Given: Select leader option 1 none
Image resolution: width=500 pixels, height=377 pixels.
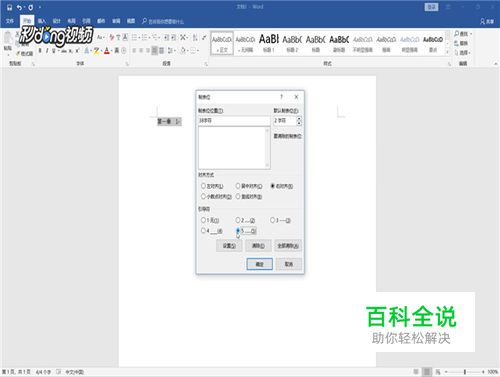Looking at the screenshot, I should [203, 220].
